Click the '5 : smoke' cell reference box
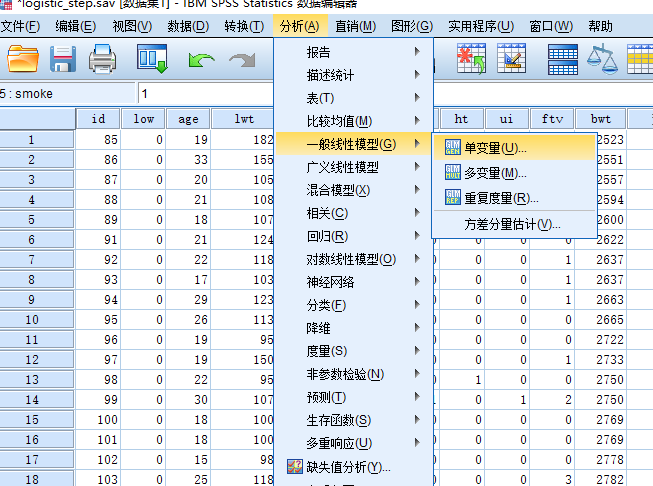 click(67, 93)
